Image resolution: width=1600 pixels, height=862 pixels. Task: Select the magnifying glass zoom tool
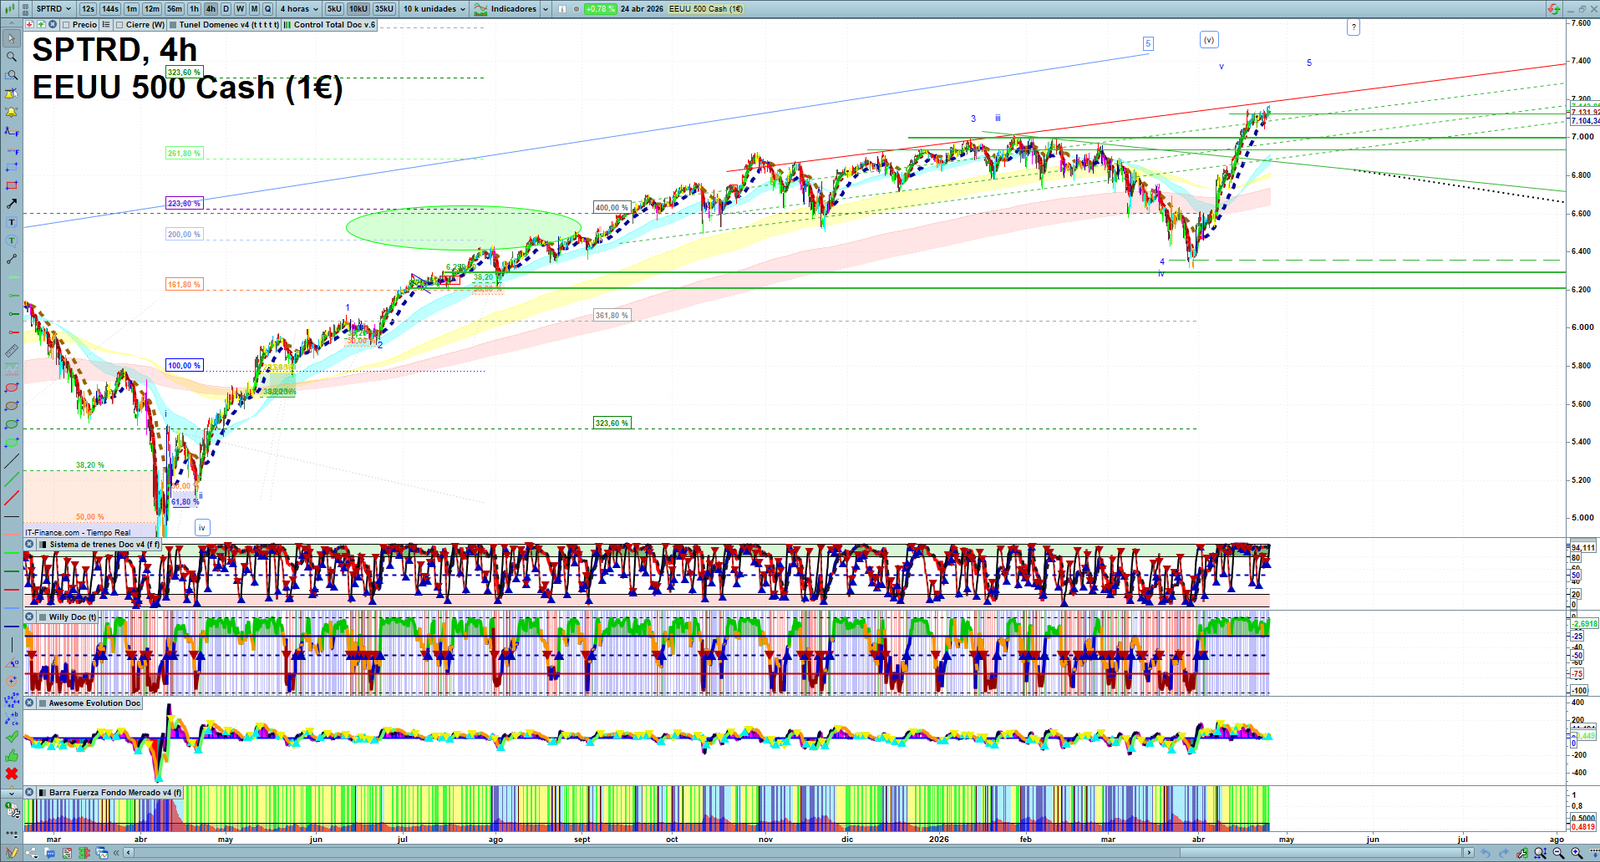[11, 57]
